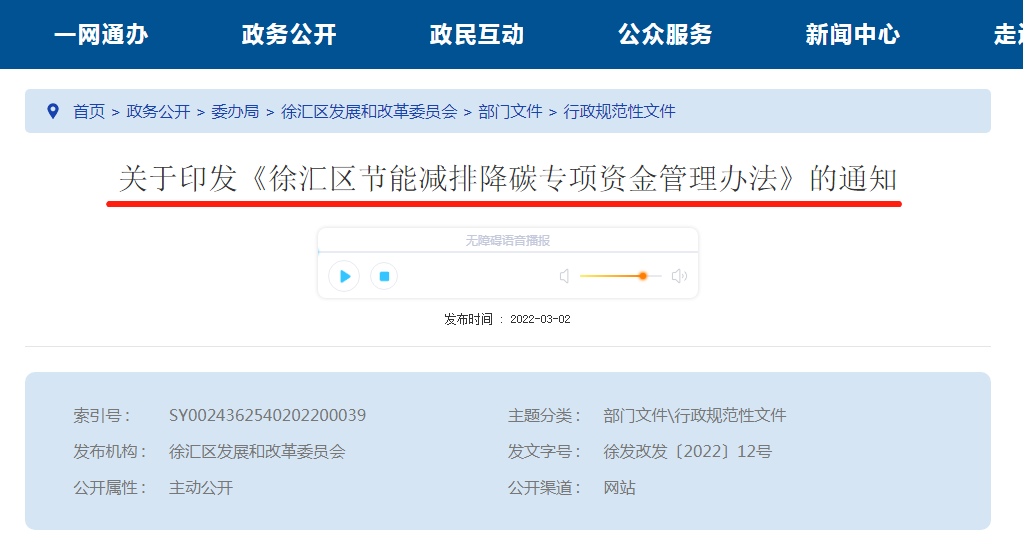Click the low-volume speaker icon
This screenshot has height=540, width=1023.
tap(564, 276)
